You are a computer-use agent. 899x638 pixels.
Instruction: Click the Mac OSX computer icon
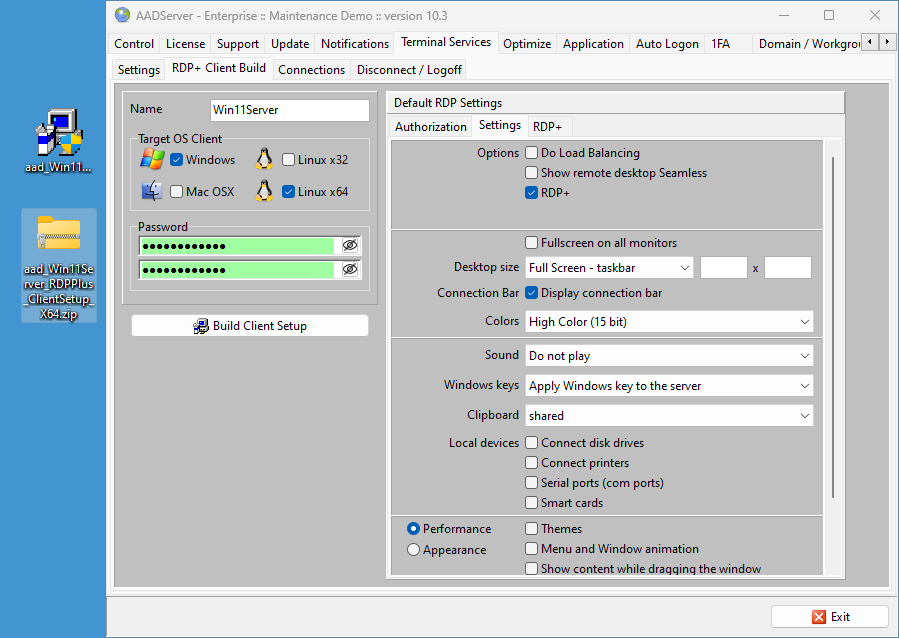[x=152, y=191]
